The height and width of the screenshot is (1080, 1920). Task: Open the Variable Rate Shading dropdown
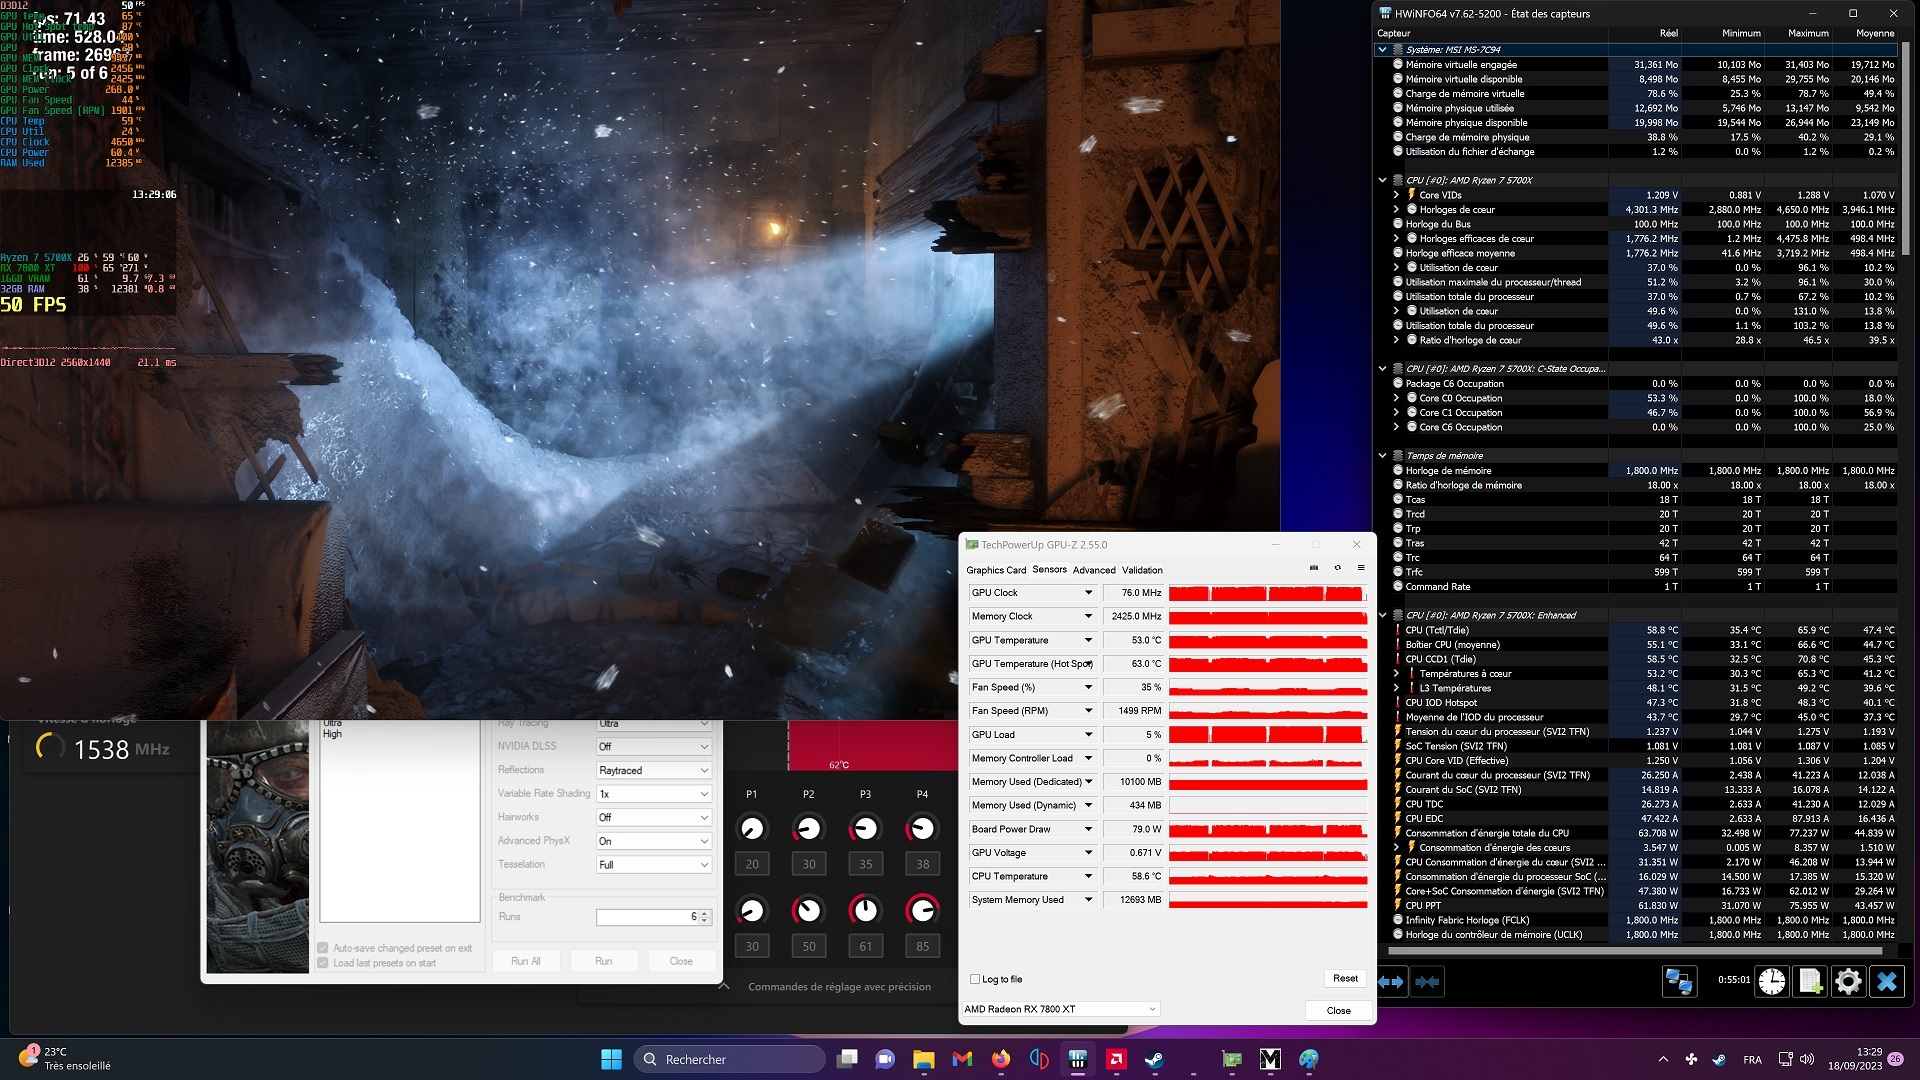pos(654,794)
